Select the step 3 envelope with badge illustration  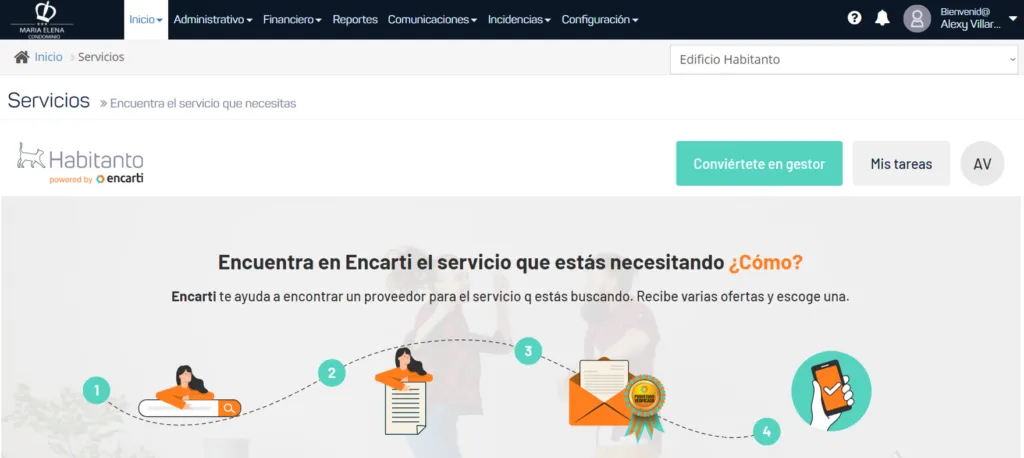point(616,397)
